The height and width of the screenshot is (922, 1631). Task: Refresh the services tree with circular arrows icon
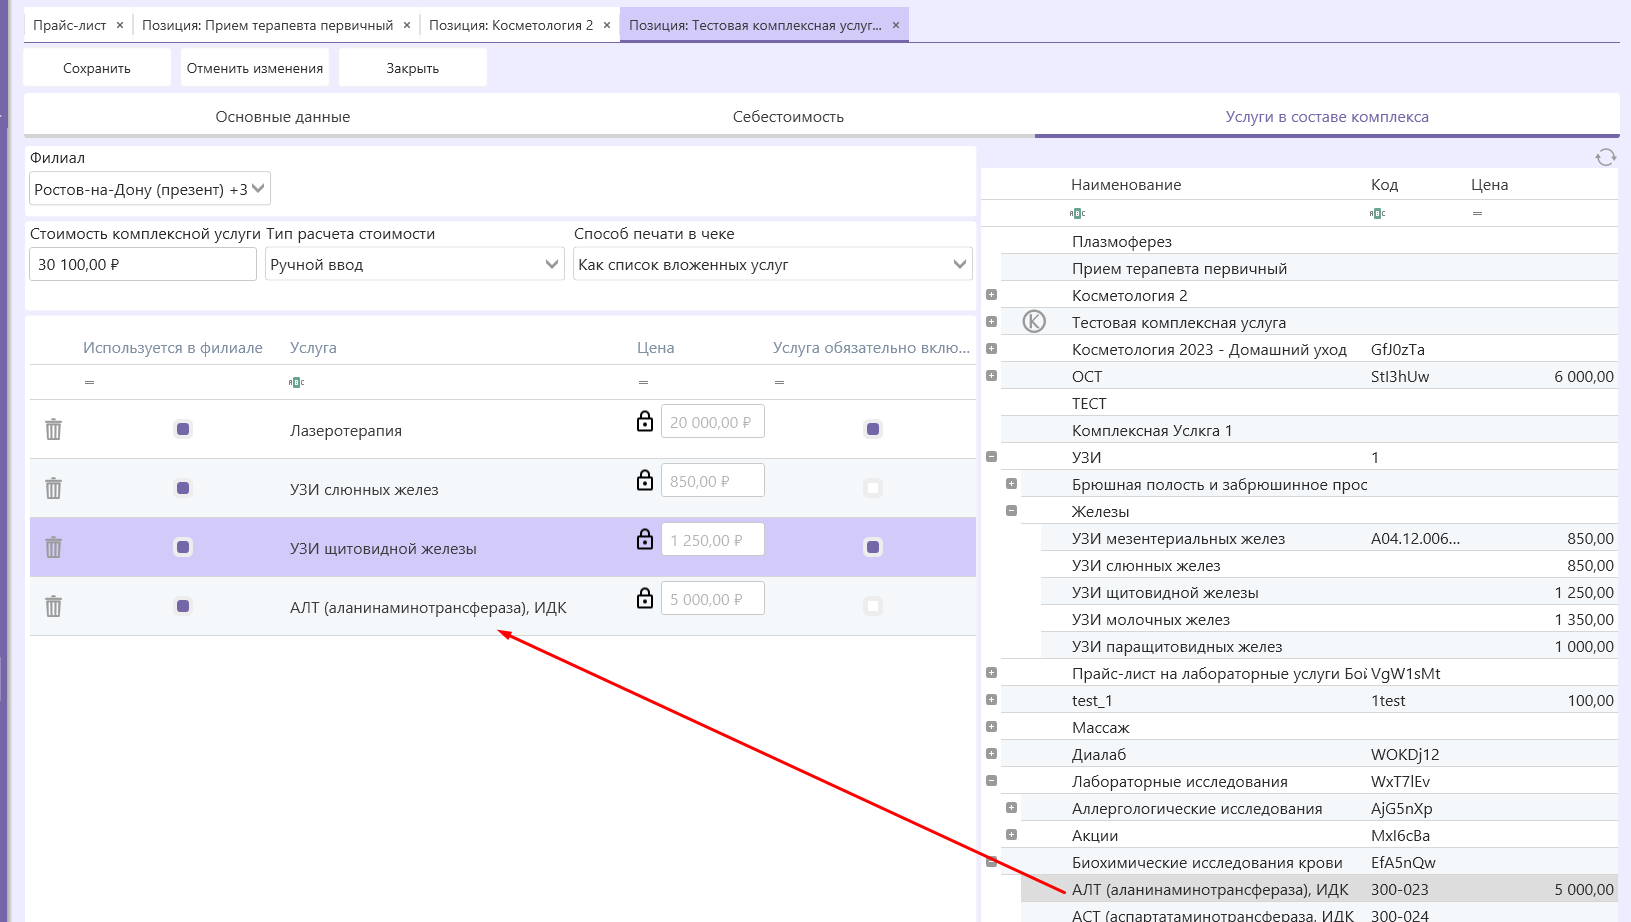(x=1605, y=157)
